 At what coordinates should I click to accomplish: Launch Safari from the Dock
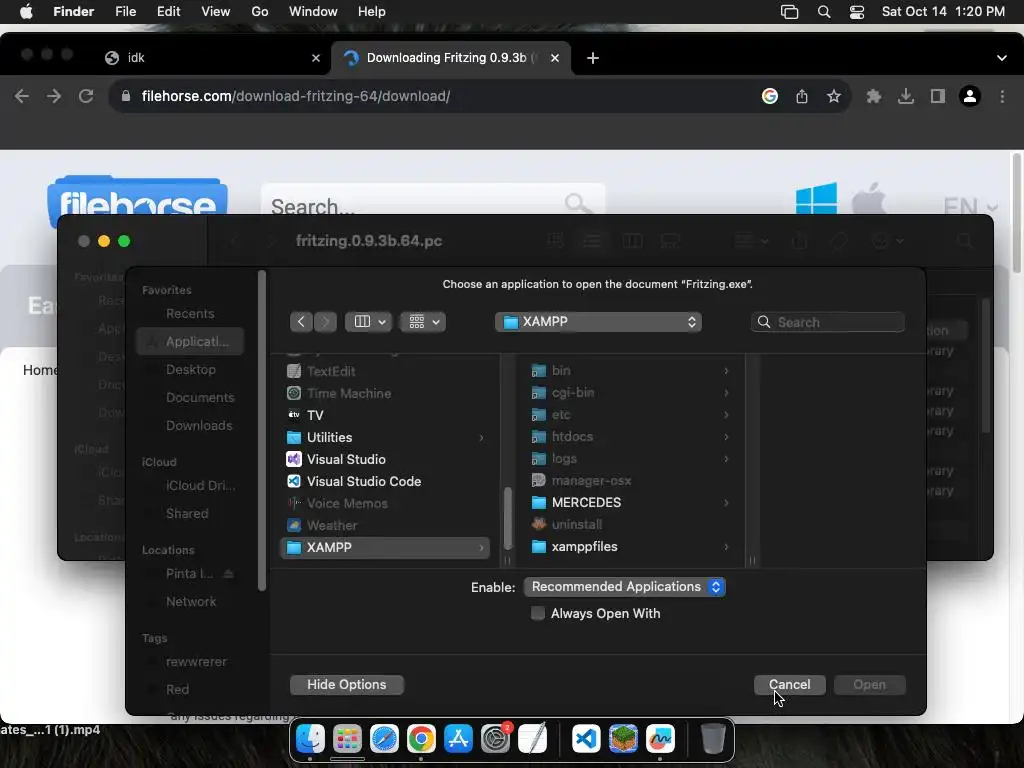click(385, 739)
